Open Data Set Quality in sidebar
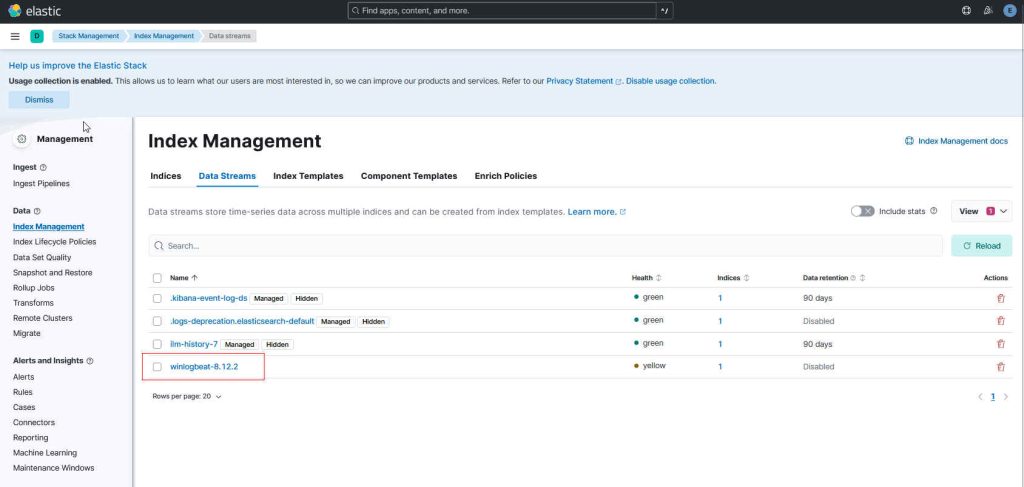The image size is (1024, 487). coord(42,258)
